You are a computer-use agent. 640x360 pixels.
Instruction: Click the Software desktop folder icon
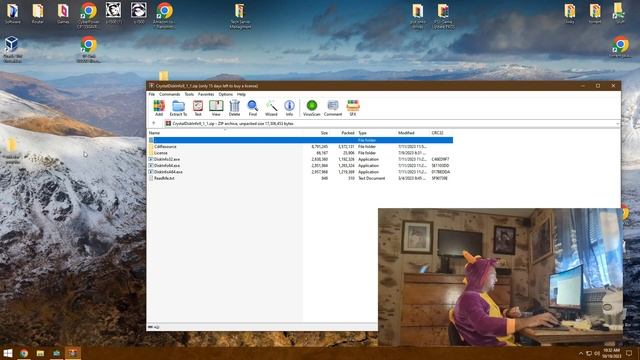click(x=12, y=14)
